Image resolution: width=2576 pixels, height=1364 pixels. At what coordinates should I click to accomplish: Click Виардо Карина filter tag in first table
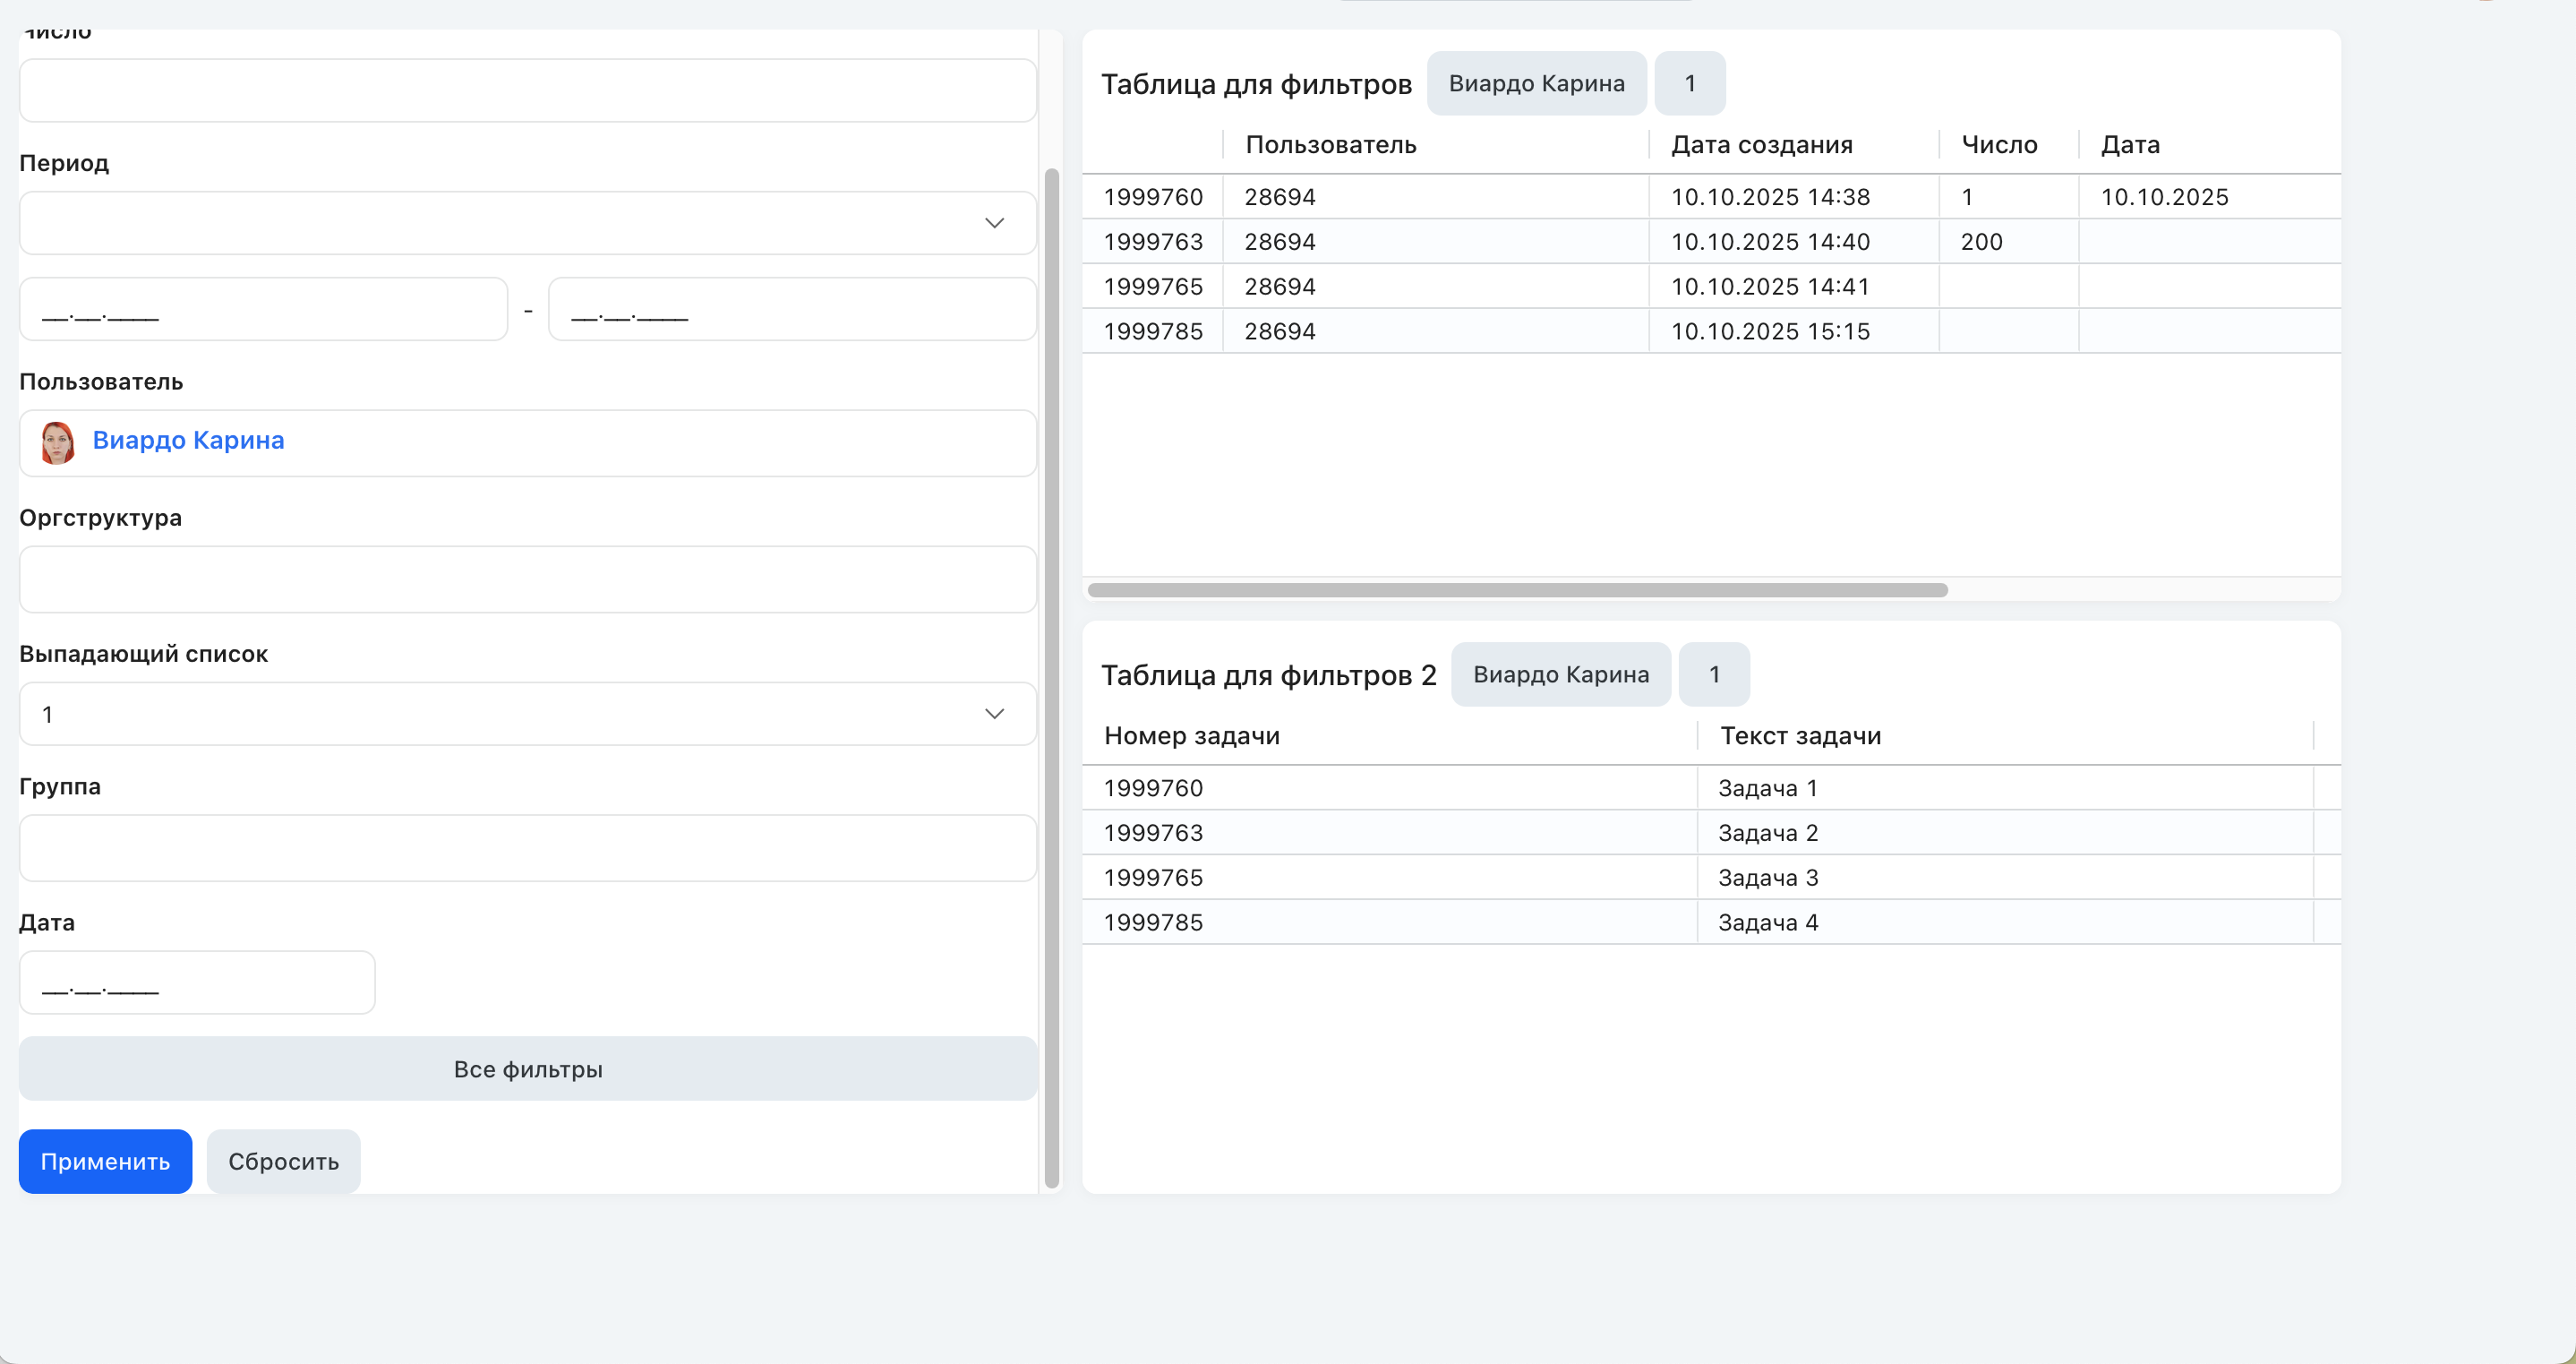pyautogui.click(x=1536, y=83)
